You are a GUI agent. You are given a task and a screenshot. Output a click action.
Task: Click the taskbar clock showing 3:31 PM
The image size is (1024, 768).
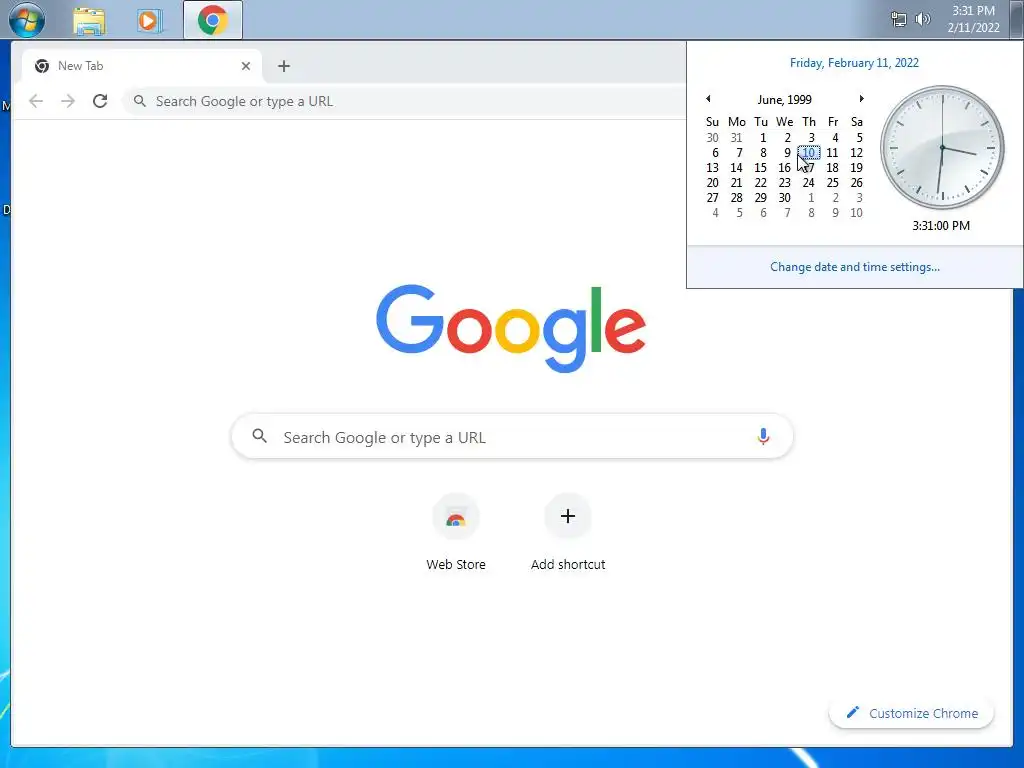click(973, 19)
